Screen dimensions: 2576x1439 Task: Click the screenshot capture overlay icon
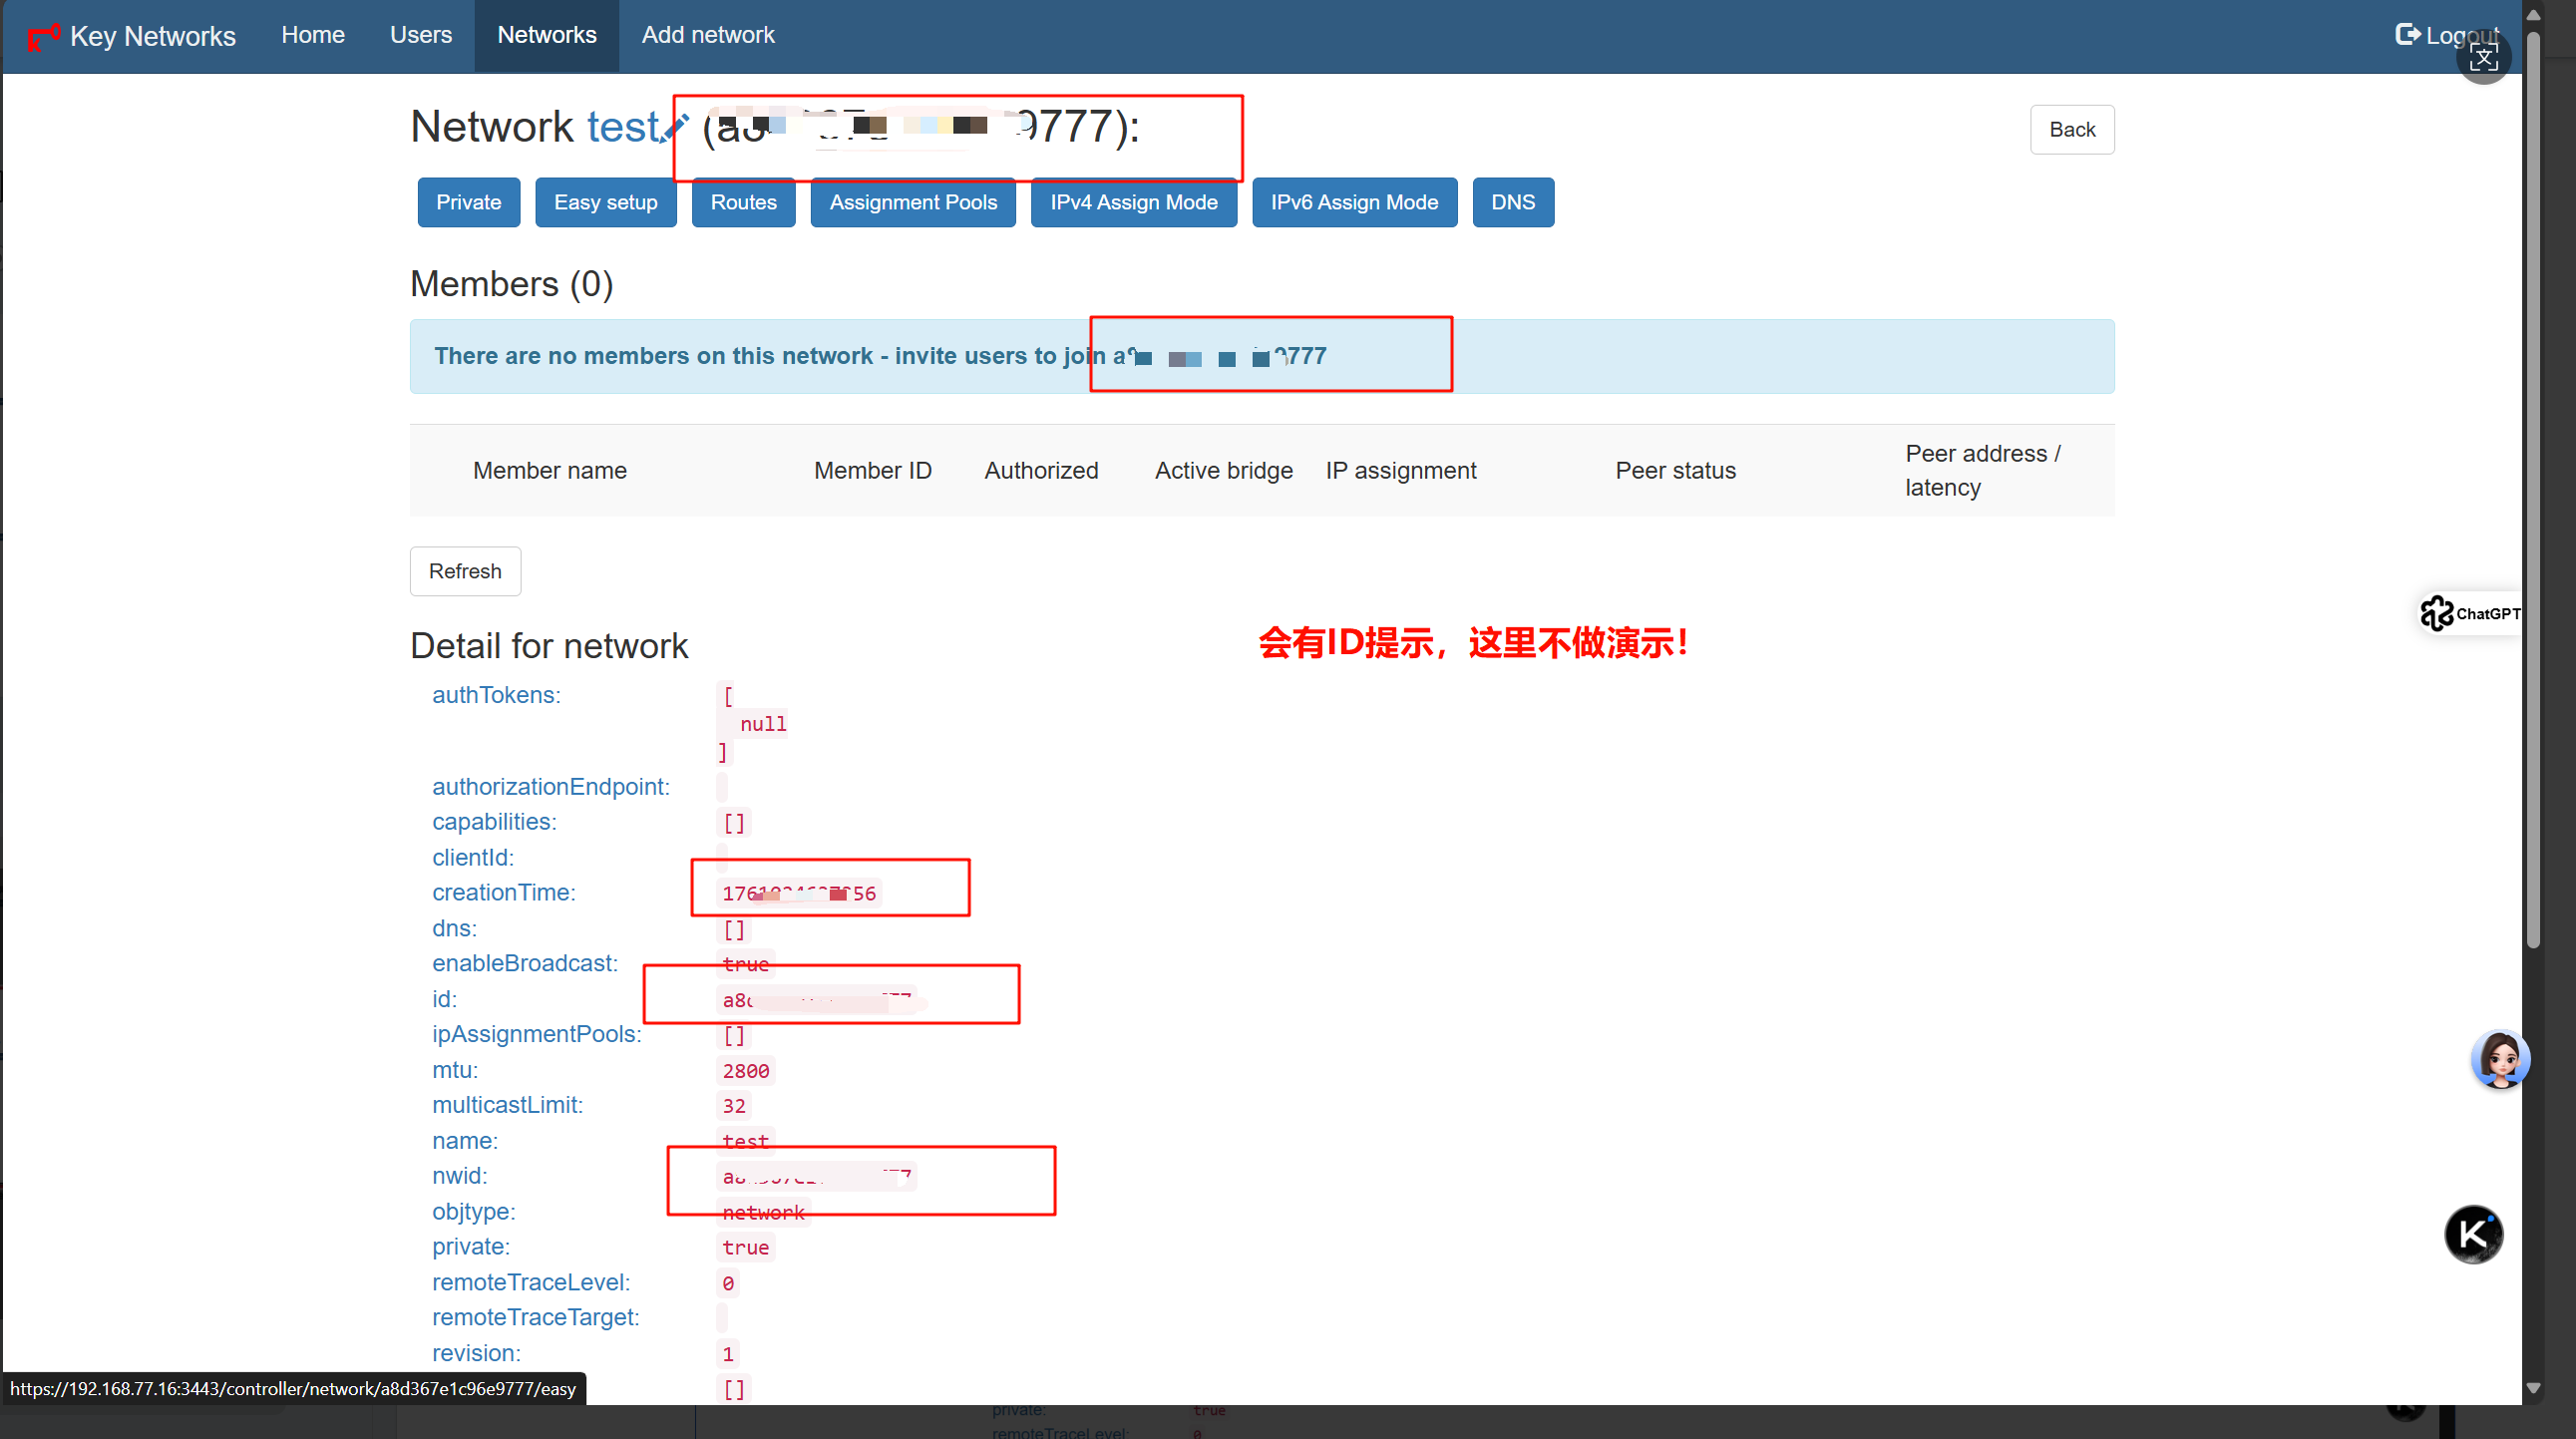click(x=2483, y=58)
